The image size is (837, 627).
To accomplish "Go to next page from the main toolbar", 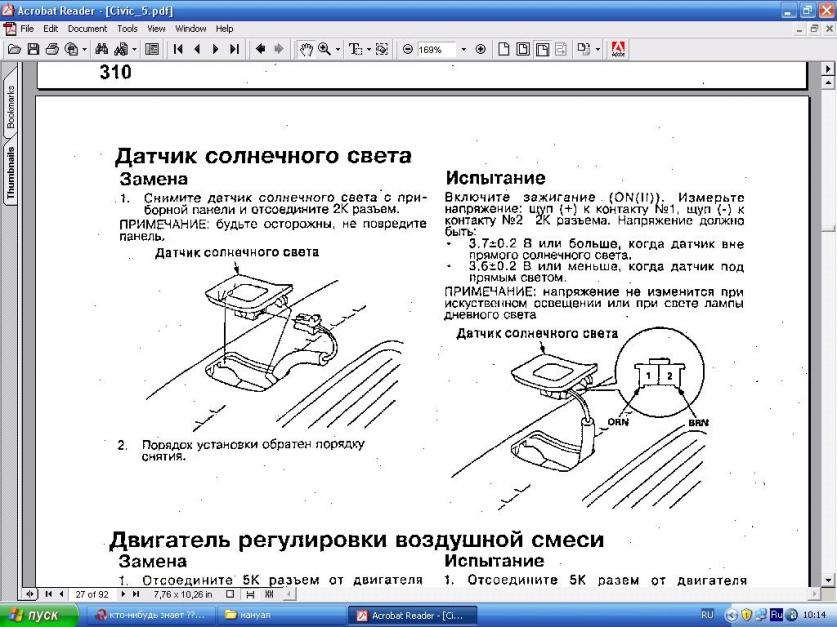I will pyautogui.click(x=216, y=50).
